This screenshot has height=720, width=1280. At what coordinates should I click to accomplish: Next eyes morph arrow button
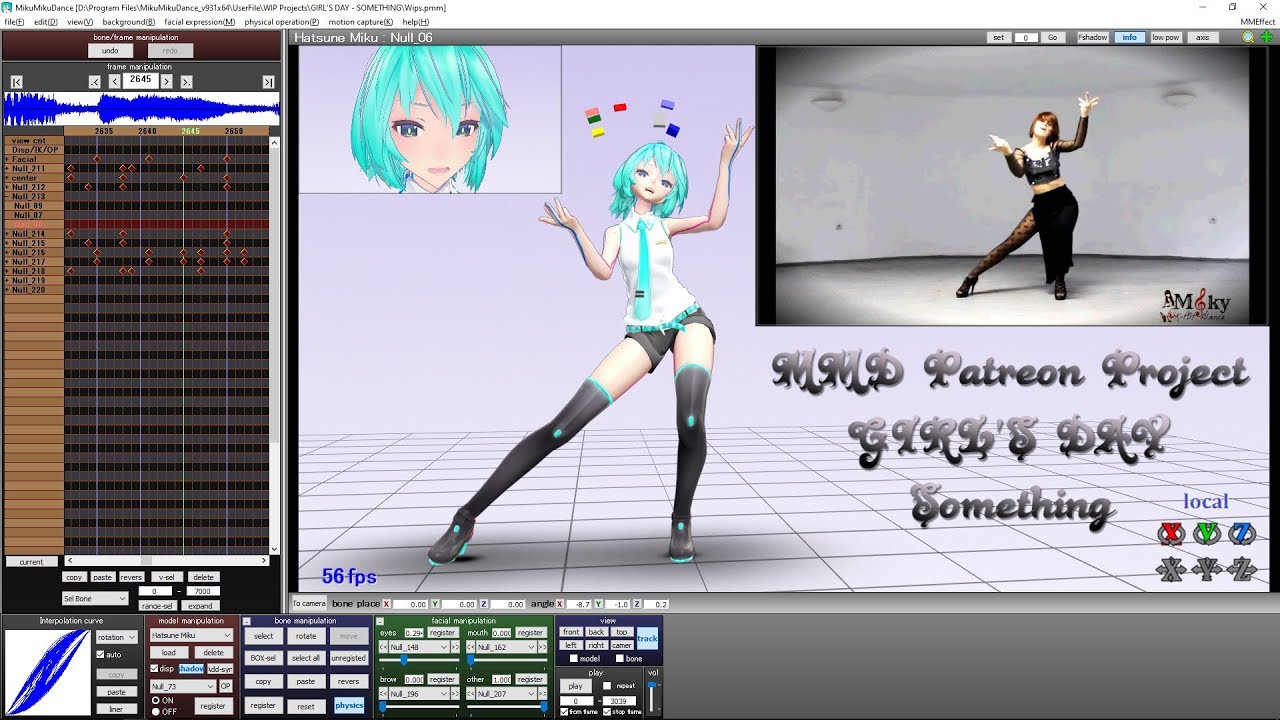[x=456, y=647]
